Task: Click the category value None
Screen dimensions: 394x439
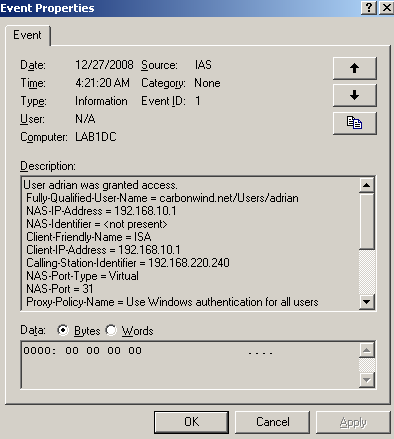Action: [x=207, y=83]
